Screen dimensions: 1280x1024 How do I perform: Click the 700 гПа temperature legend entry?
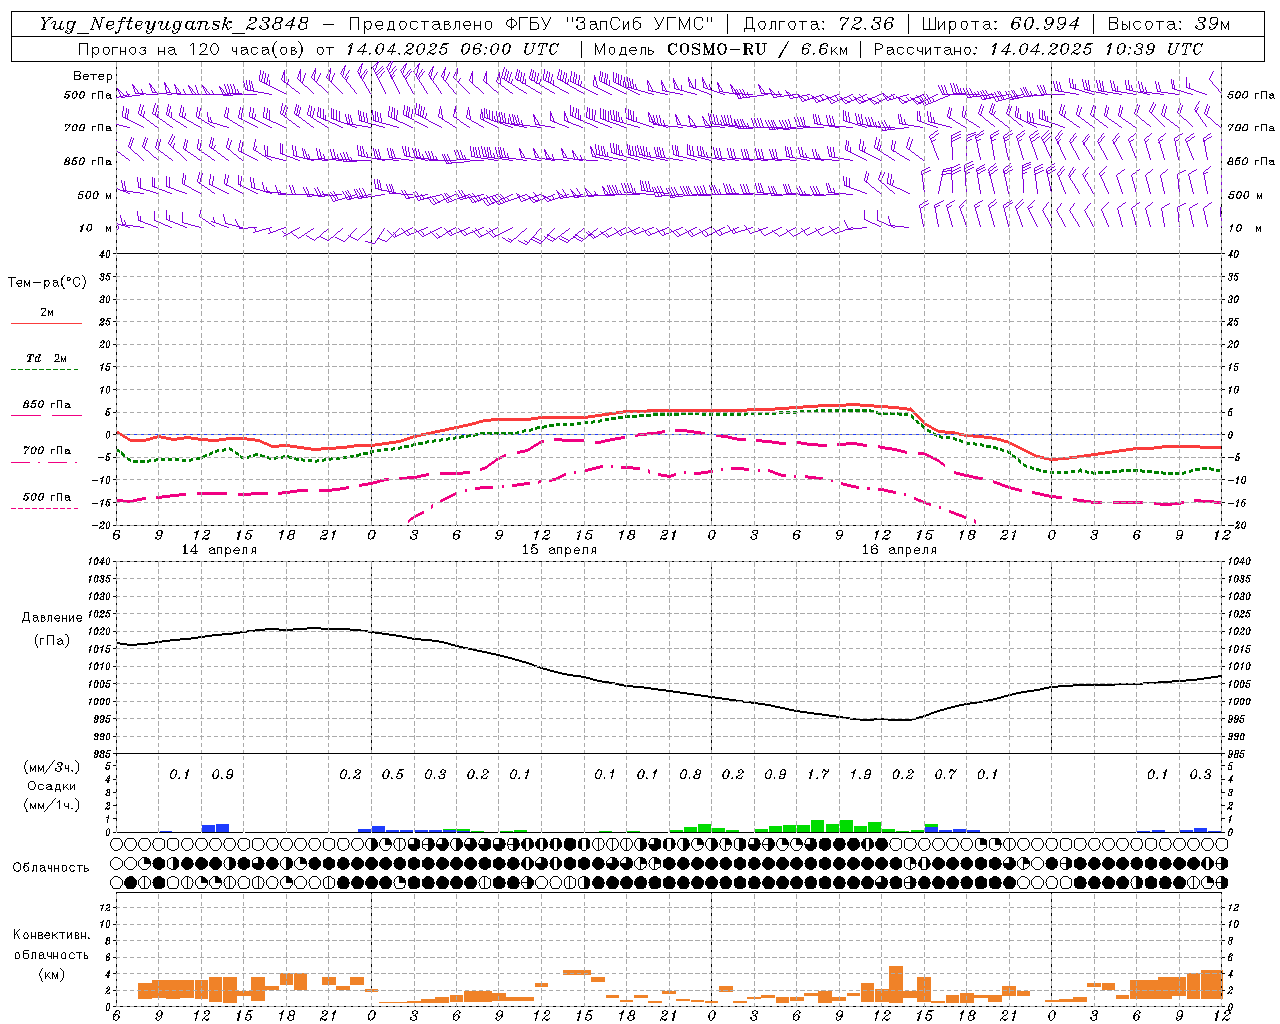46,451
